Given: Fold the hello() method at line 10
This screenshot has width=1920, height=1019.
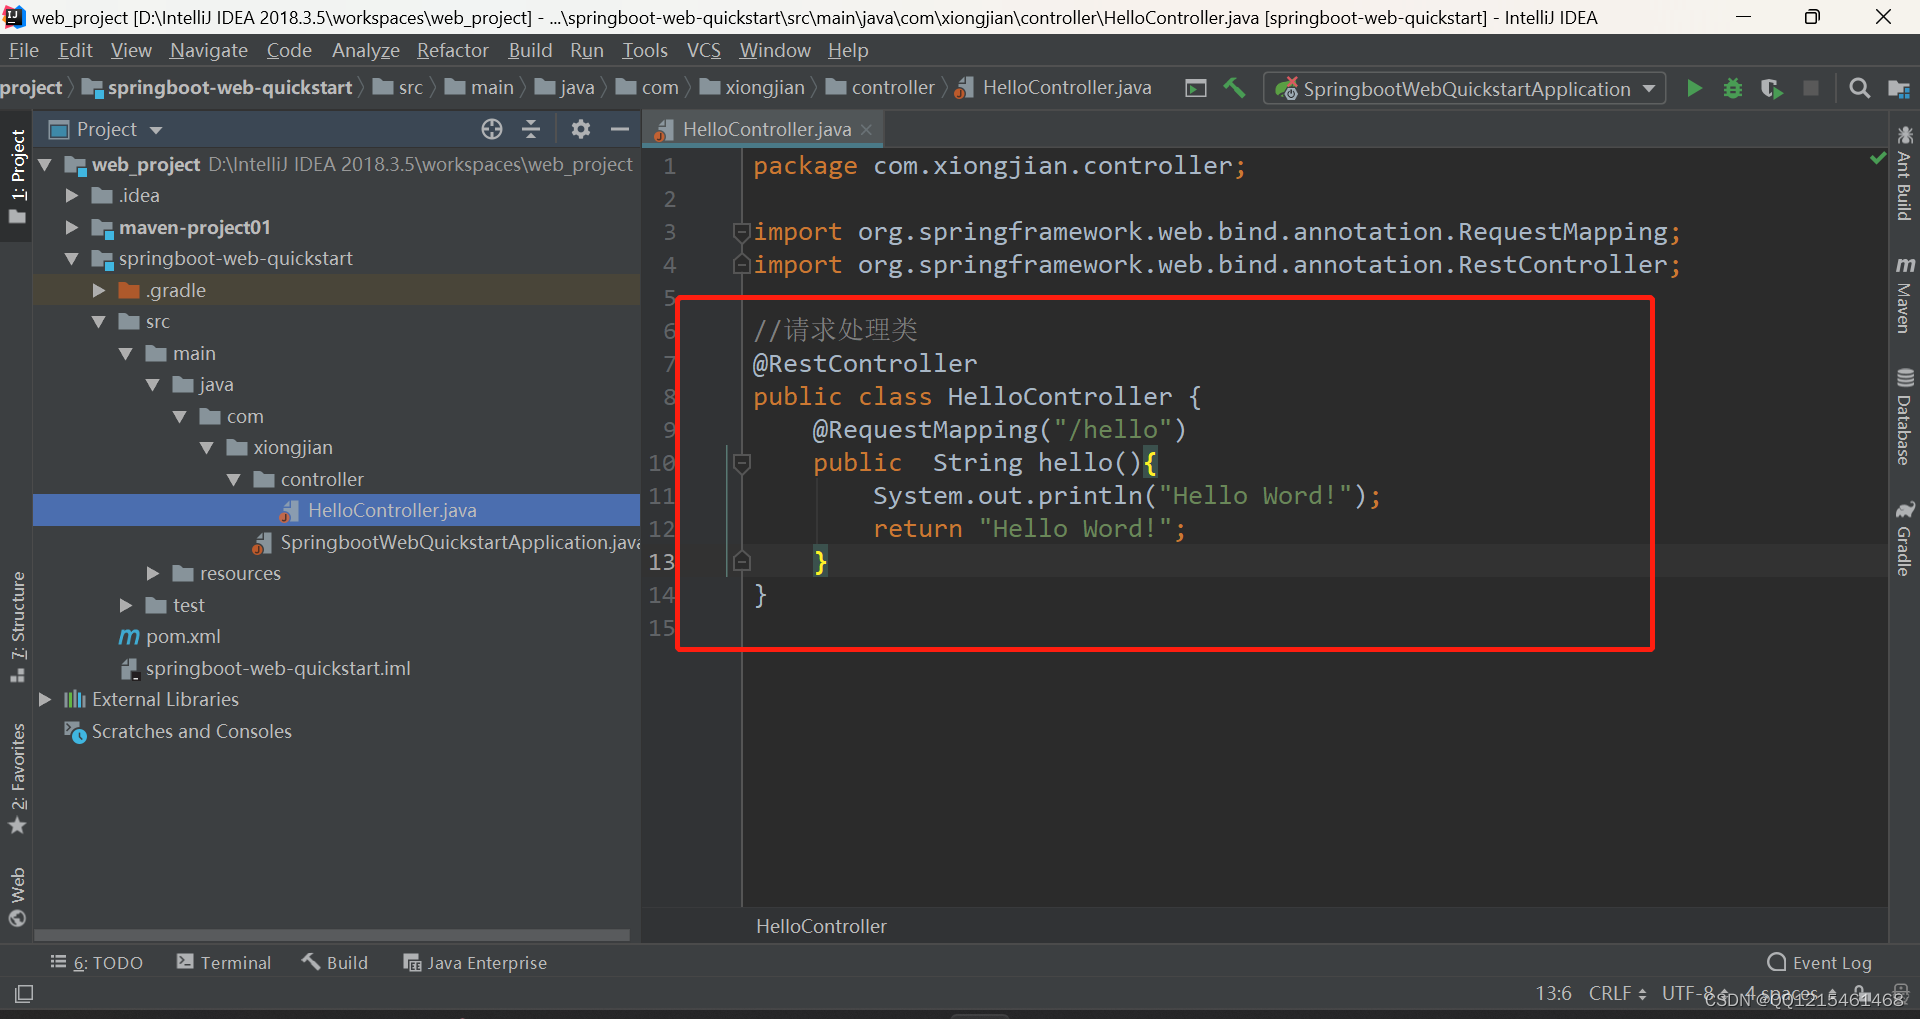Looking at the screenshot, I should pyautogui.click(x=742, y=463).
